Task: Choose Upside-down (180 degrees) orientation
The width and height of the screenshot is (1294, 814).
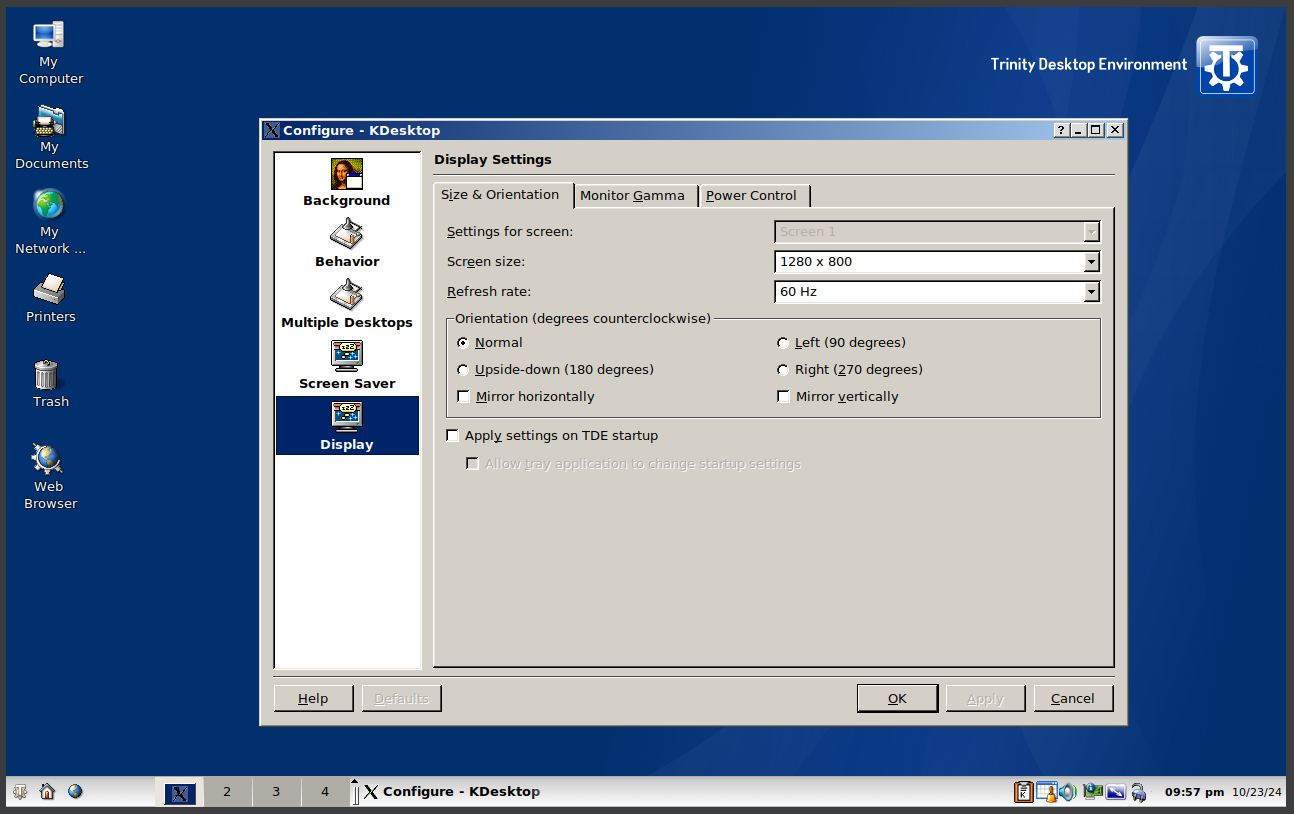Action: click(463, 370)
